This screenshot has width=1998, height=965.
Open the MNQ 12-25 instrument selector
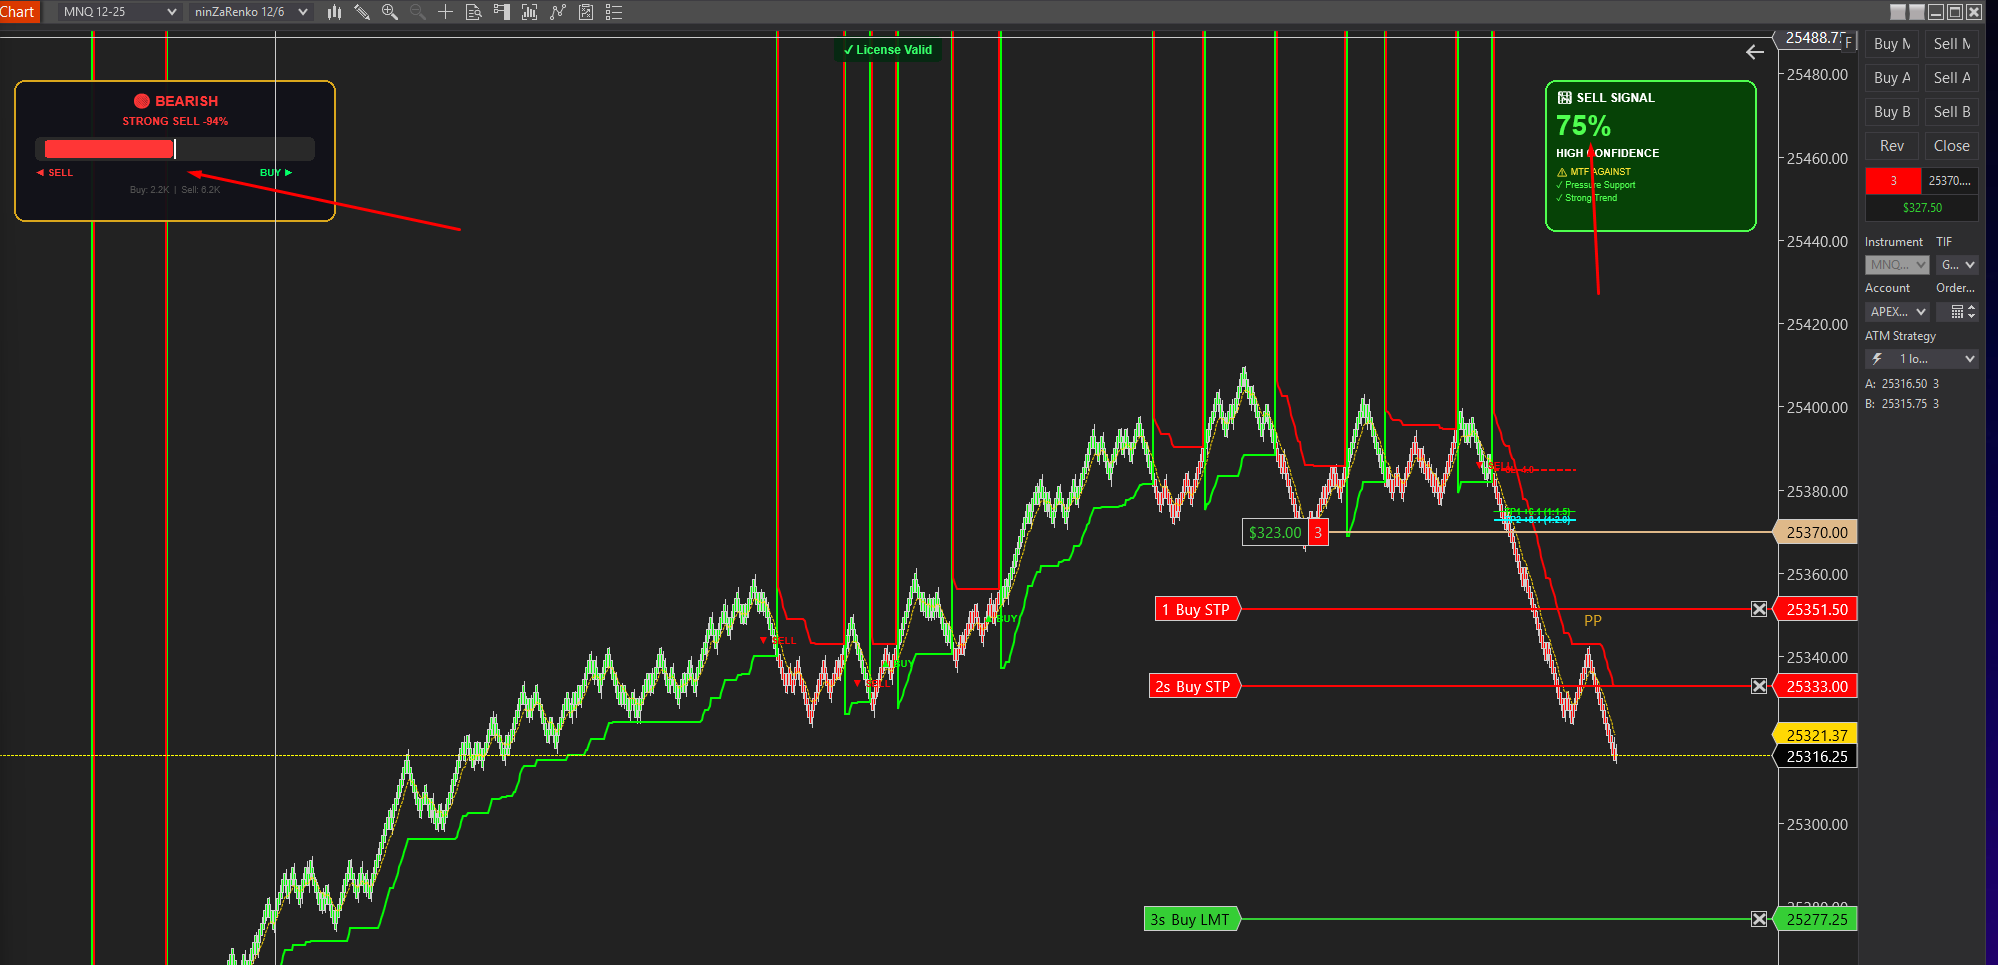click(x=113, y=12)
